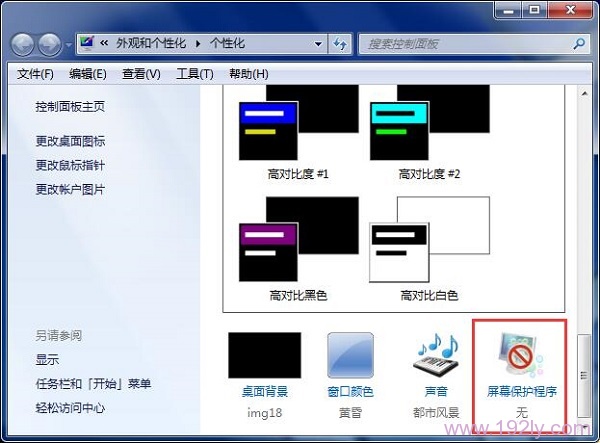This screenshot has height=443, width=600.
Task: Open the 帮助(H) menu
Action: click(249, 74)
